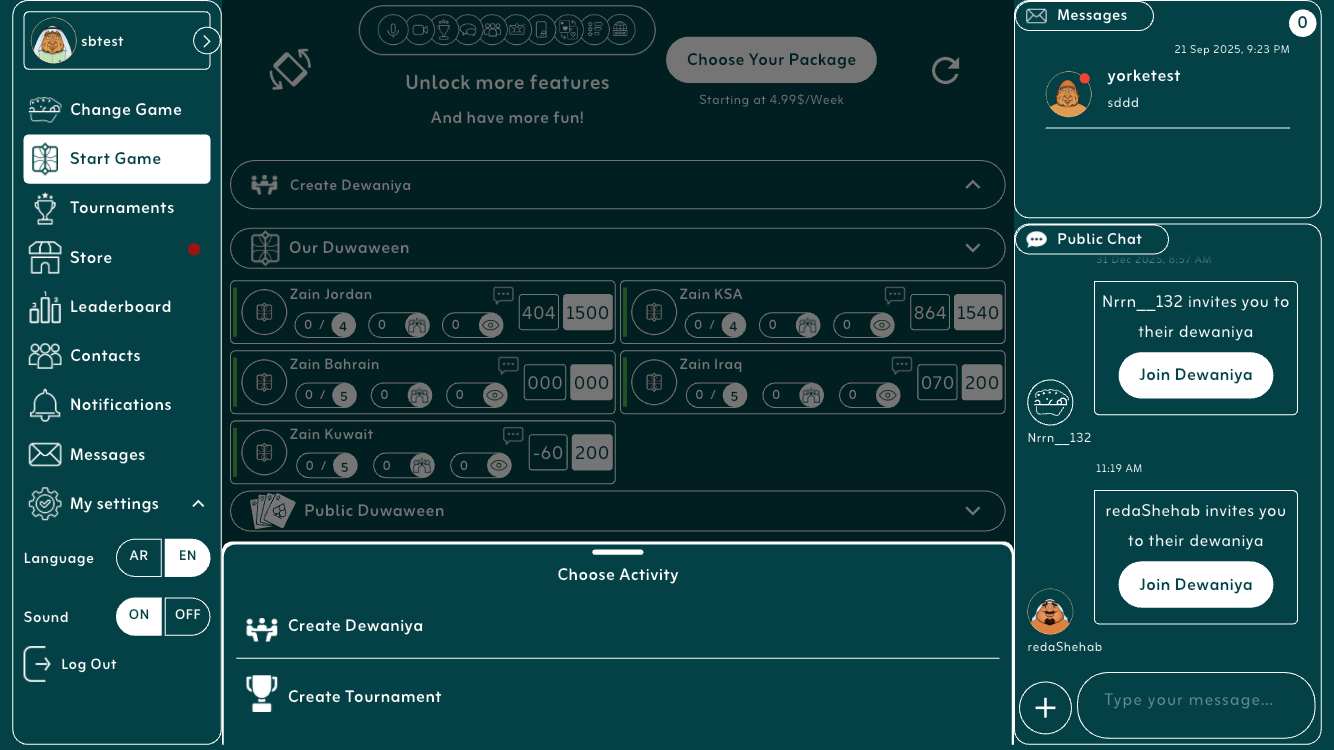Click the spectators eye icon on Zain KSA
Screen dimensions: 1334x750
tap(881, 325)
